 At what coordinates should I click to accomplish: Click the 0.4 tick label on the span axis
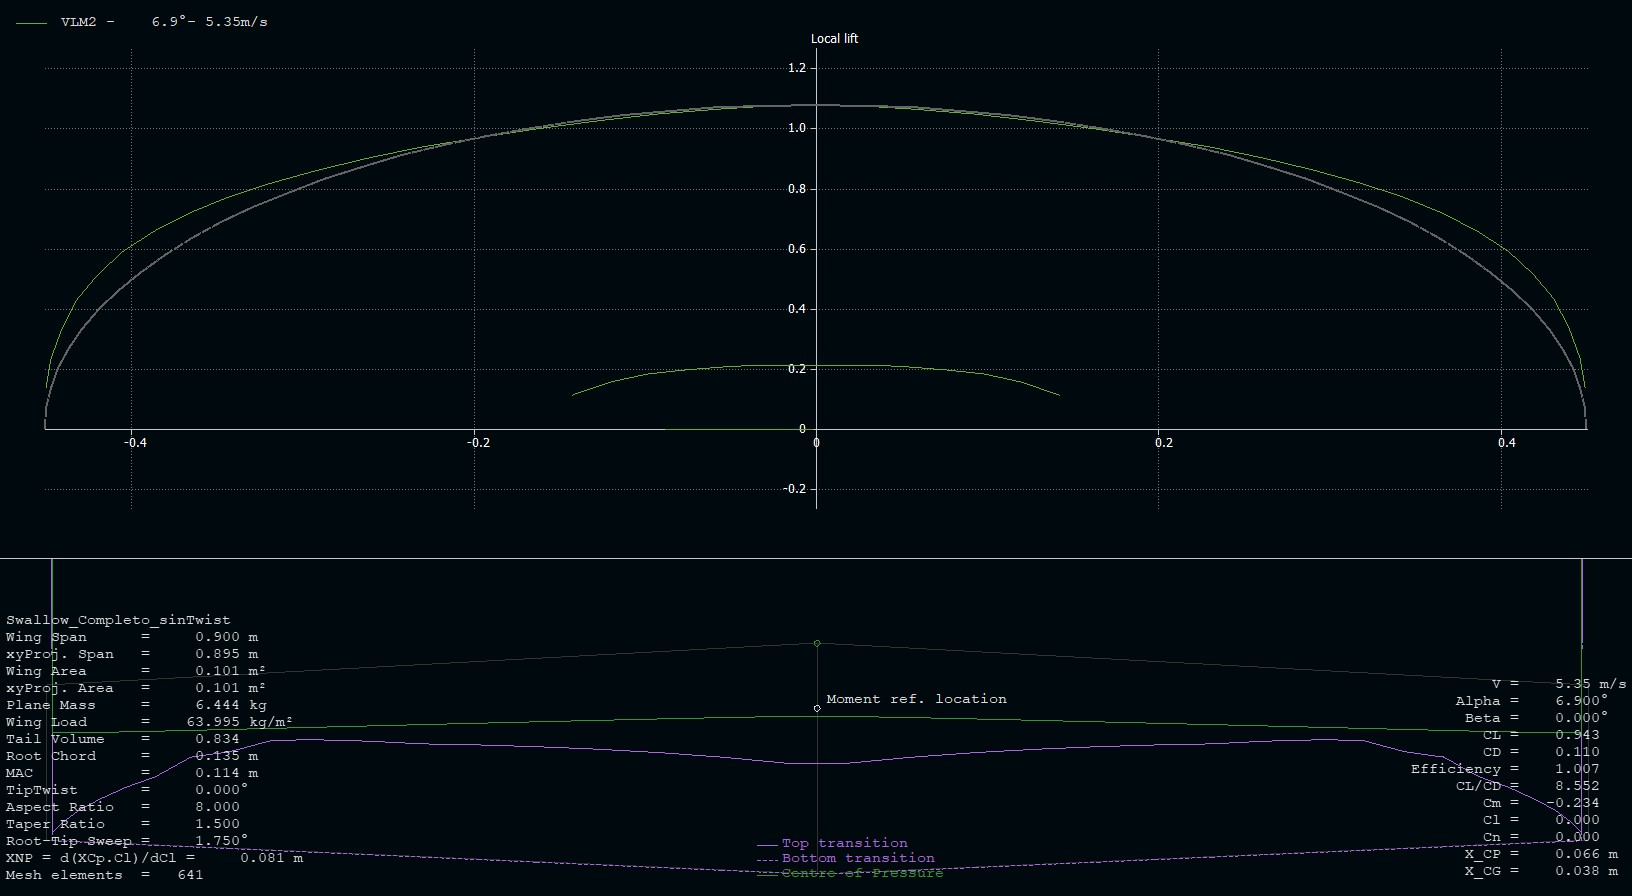click(x=1507, y=443)
